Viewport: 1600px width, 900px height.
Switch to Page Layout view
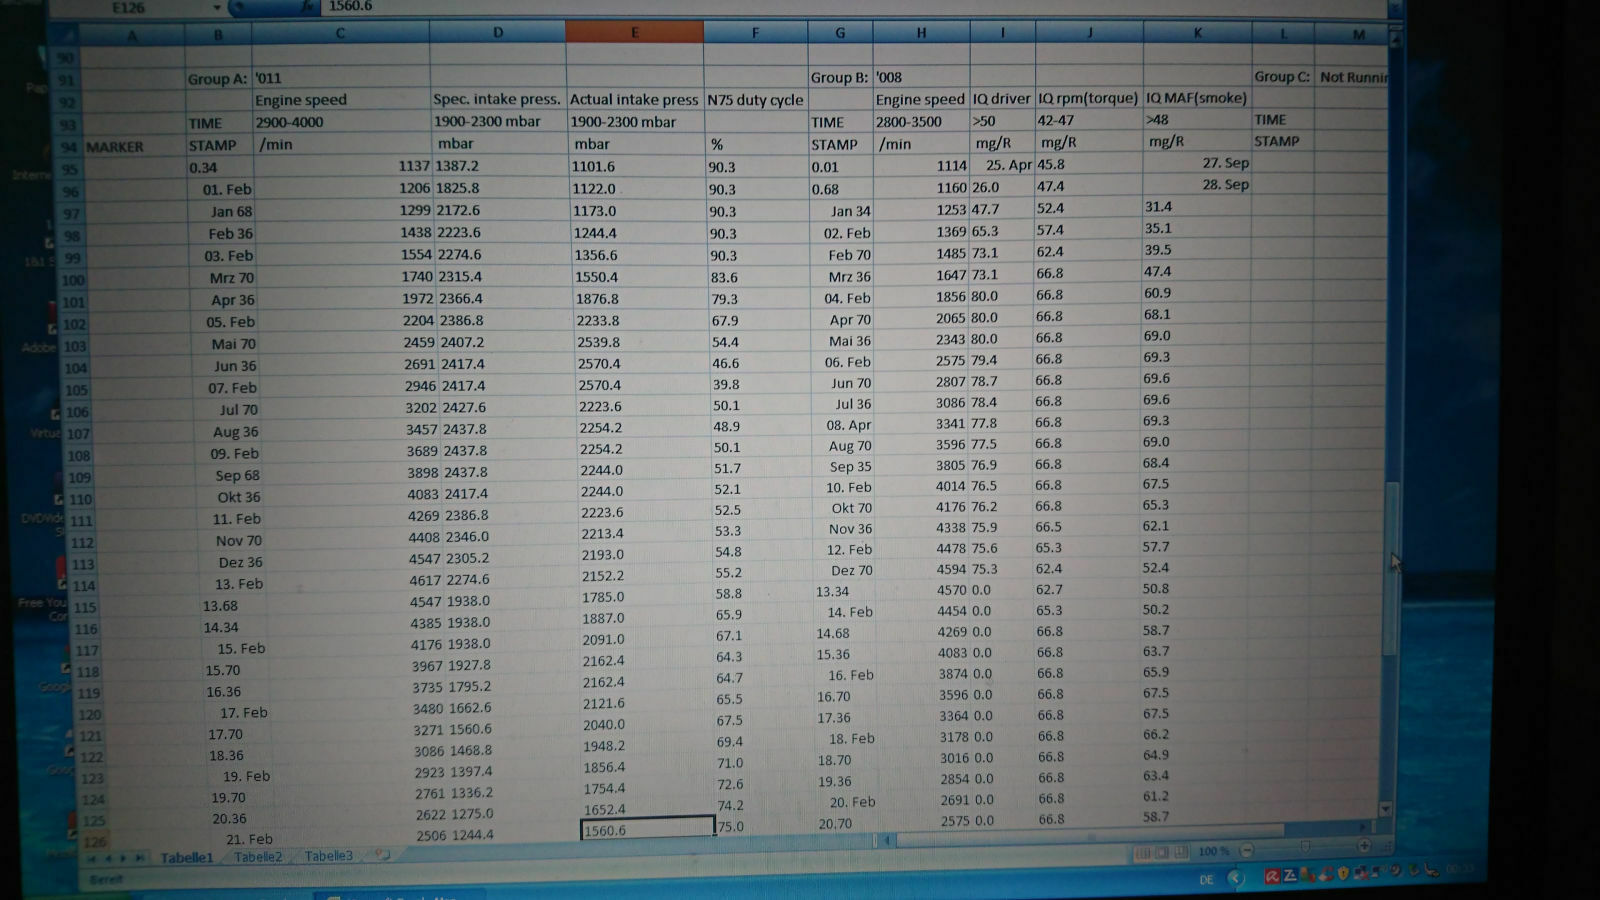click(x=1162, y=853)
